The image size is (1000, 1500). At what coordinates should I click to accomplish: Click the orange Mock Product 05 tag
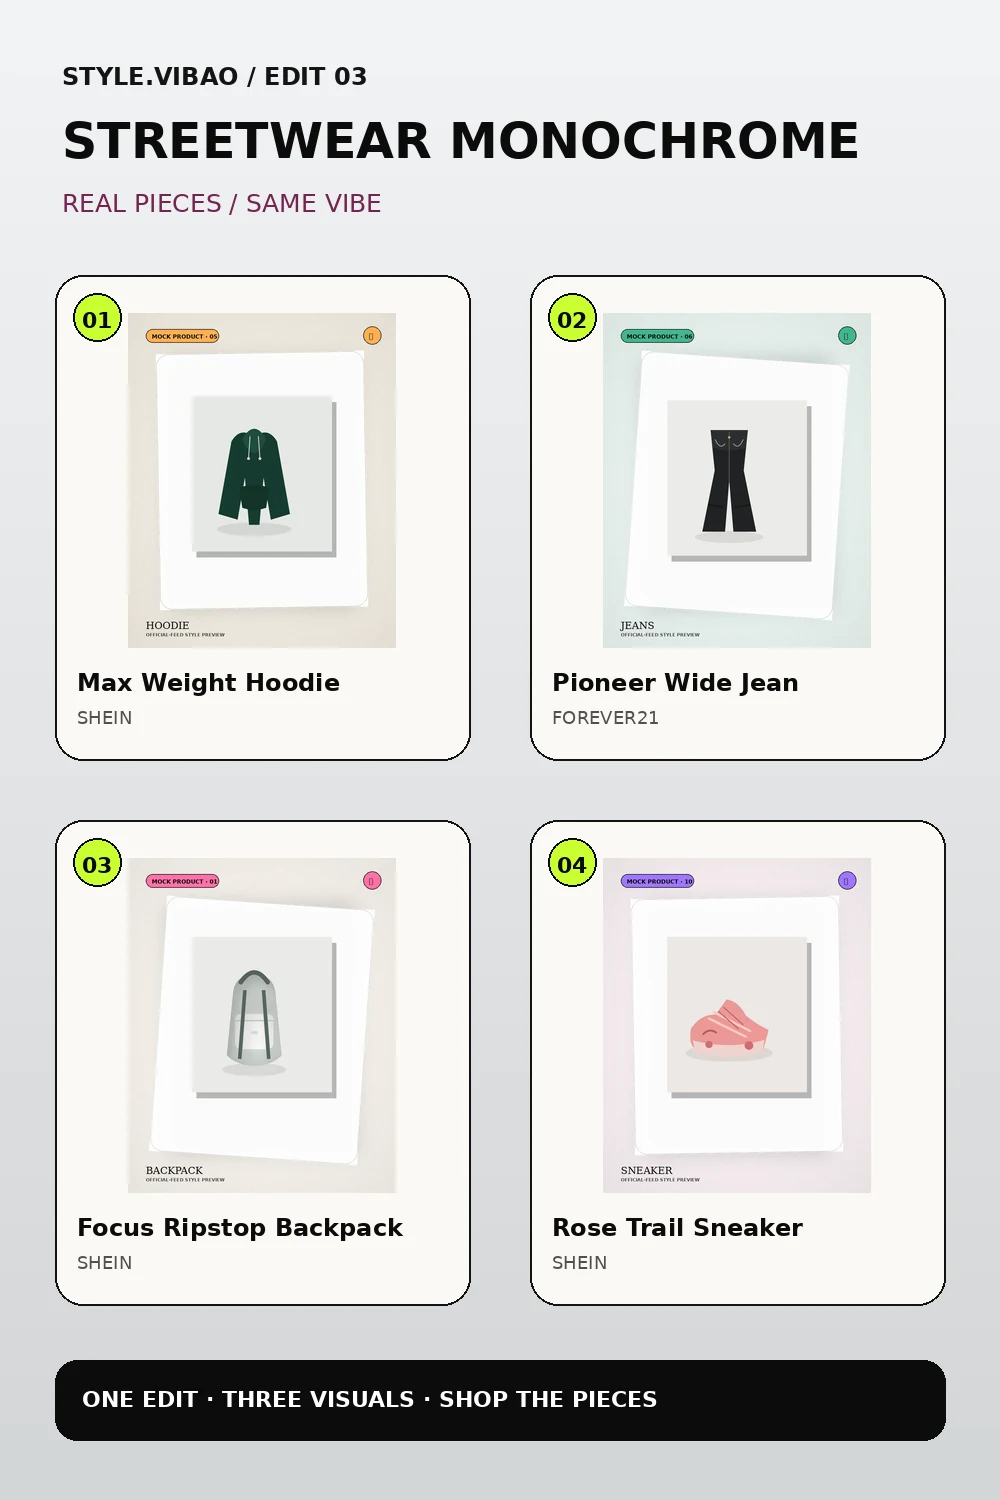click(183, 336)
